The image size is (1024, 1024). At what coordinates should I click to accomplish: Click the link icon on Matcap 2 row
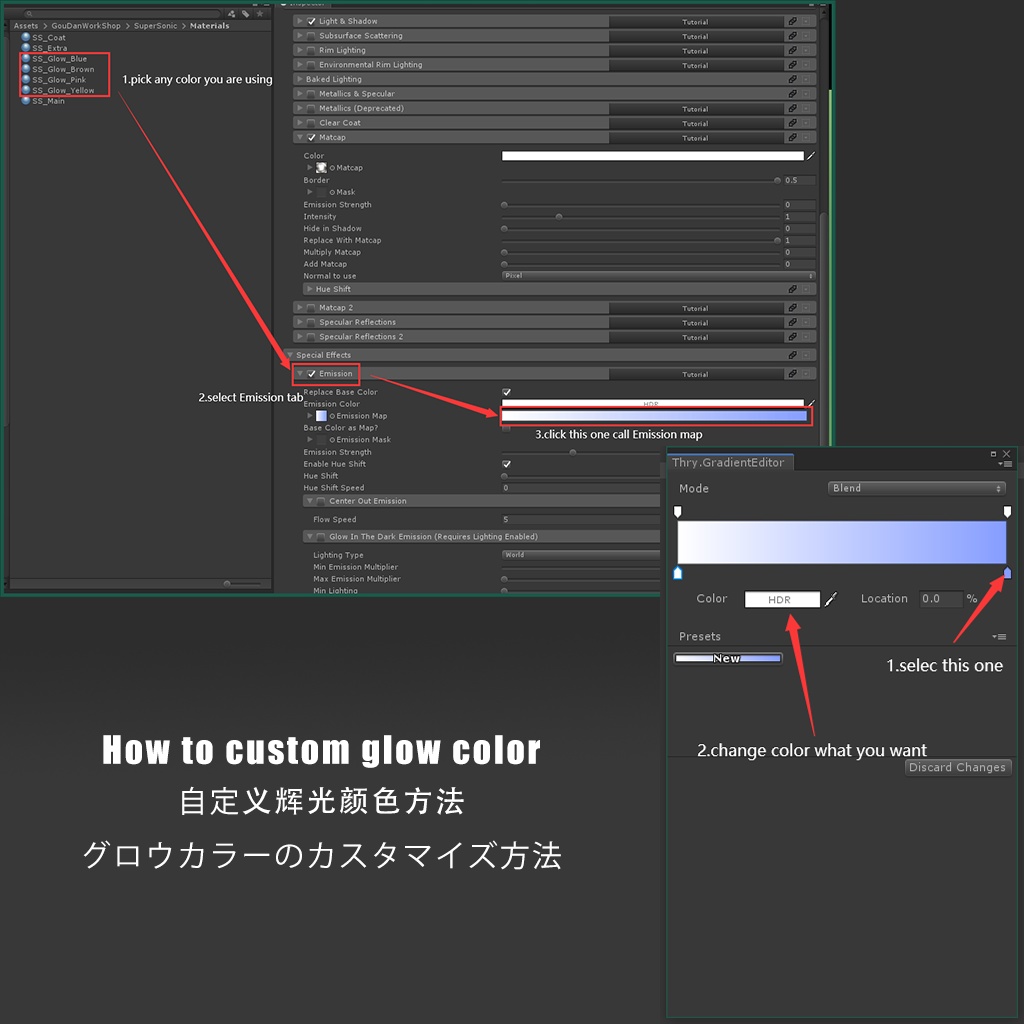pyautogui.click(x=792, y=308)
